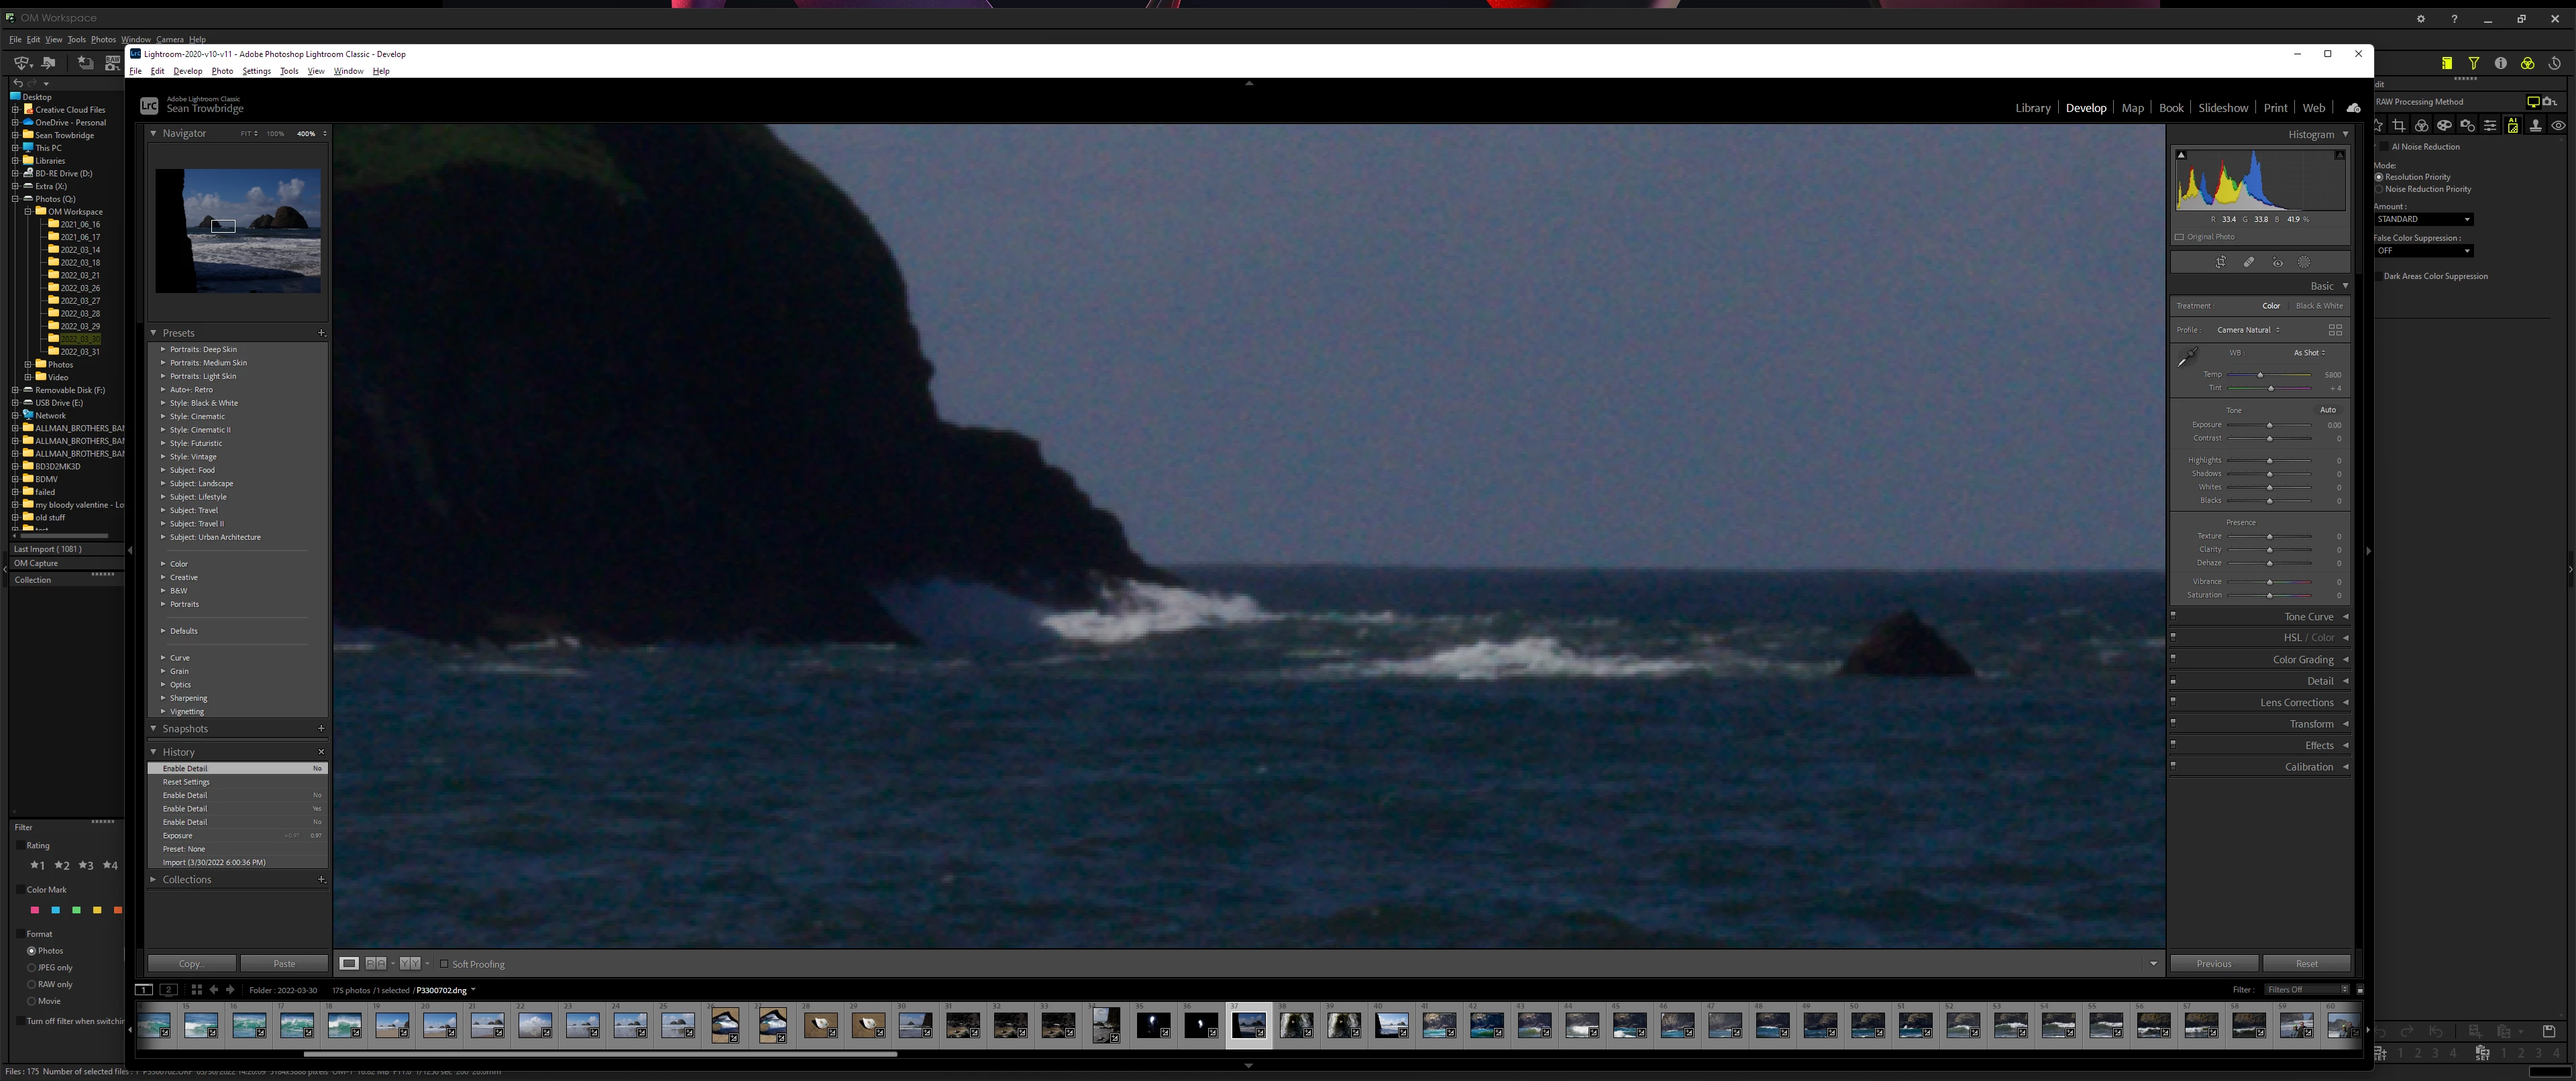The height and width of the screenshot is (1081, 2576).
Task: Select the Spot Removal healing tool
Action: point(2249,262)
